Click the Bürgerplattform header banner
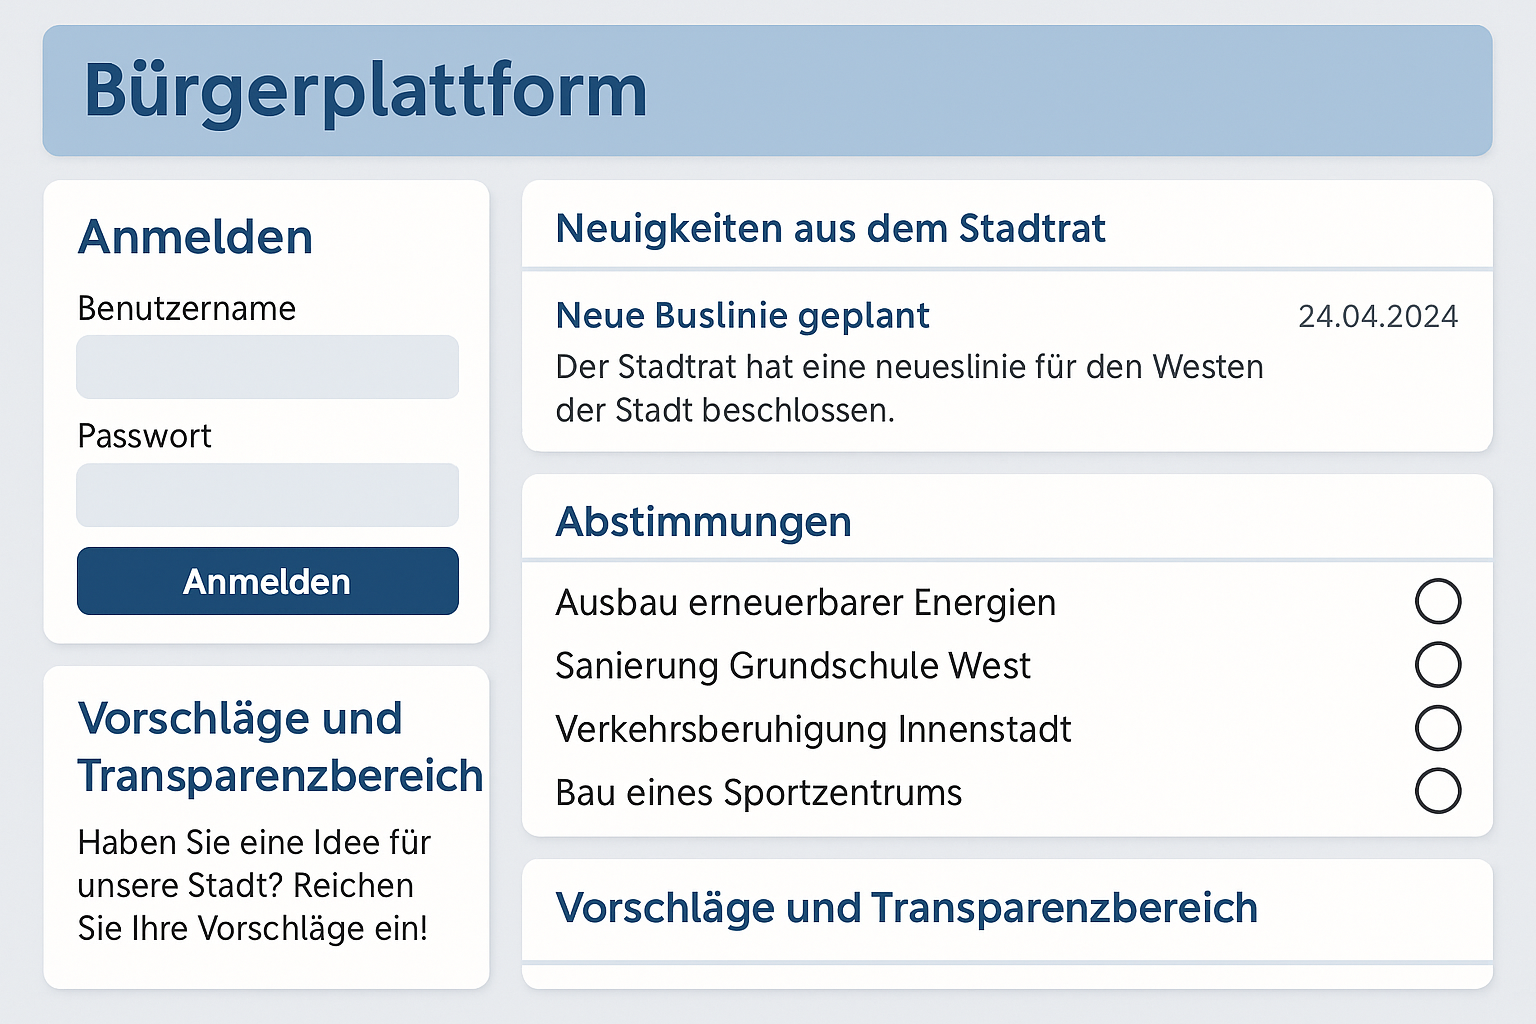This screenshot has width=1536, height=1024. [x=766, y=91]
